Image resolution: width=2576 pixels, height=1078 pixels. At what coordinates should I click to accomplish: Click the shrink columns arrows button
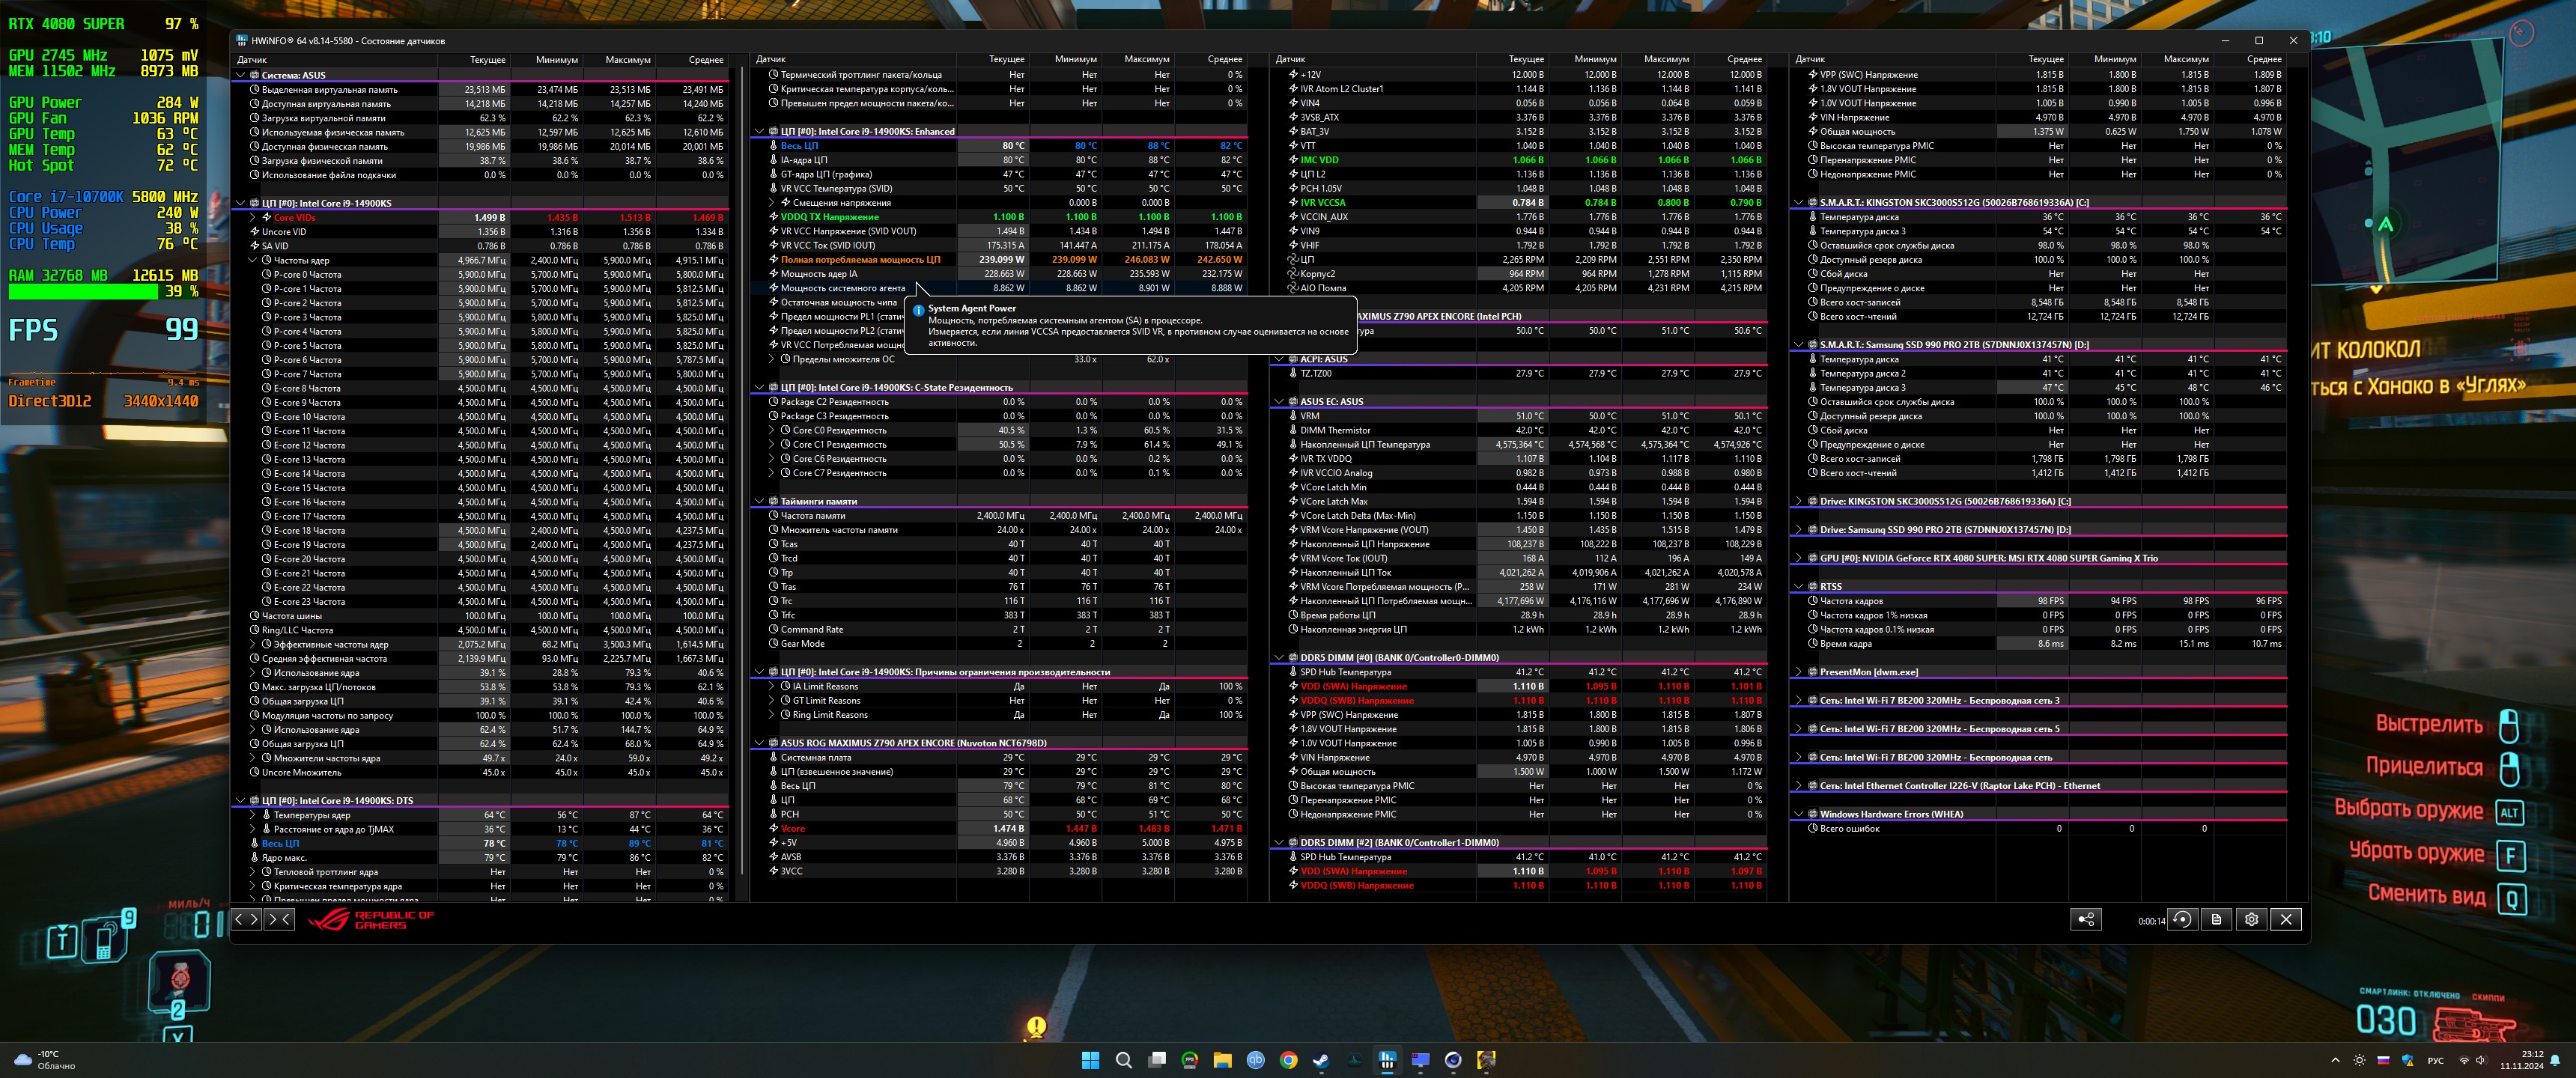pos(279,919)
